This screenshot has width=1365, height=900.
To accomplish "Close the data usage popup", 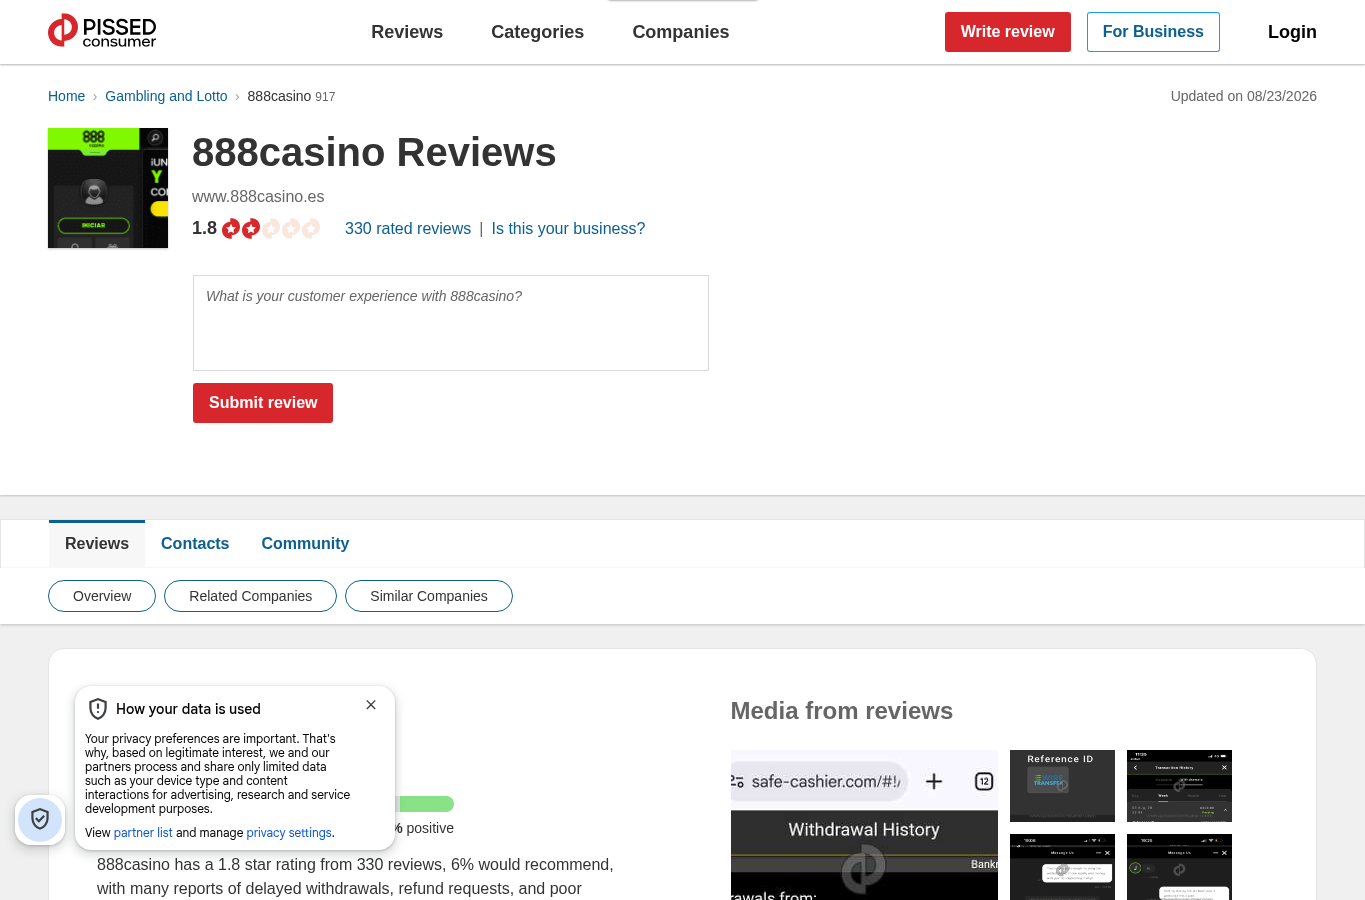I will coord(371,705).
